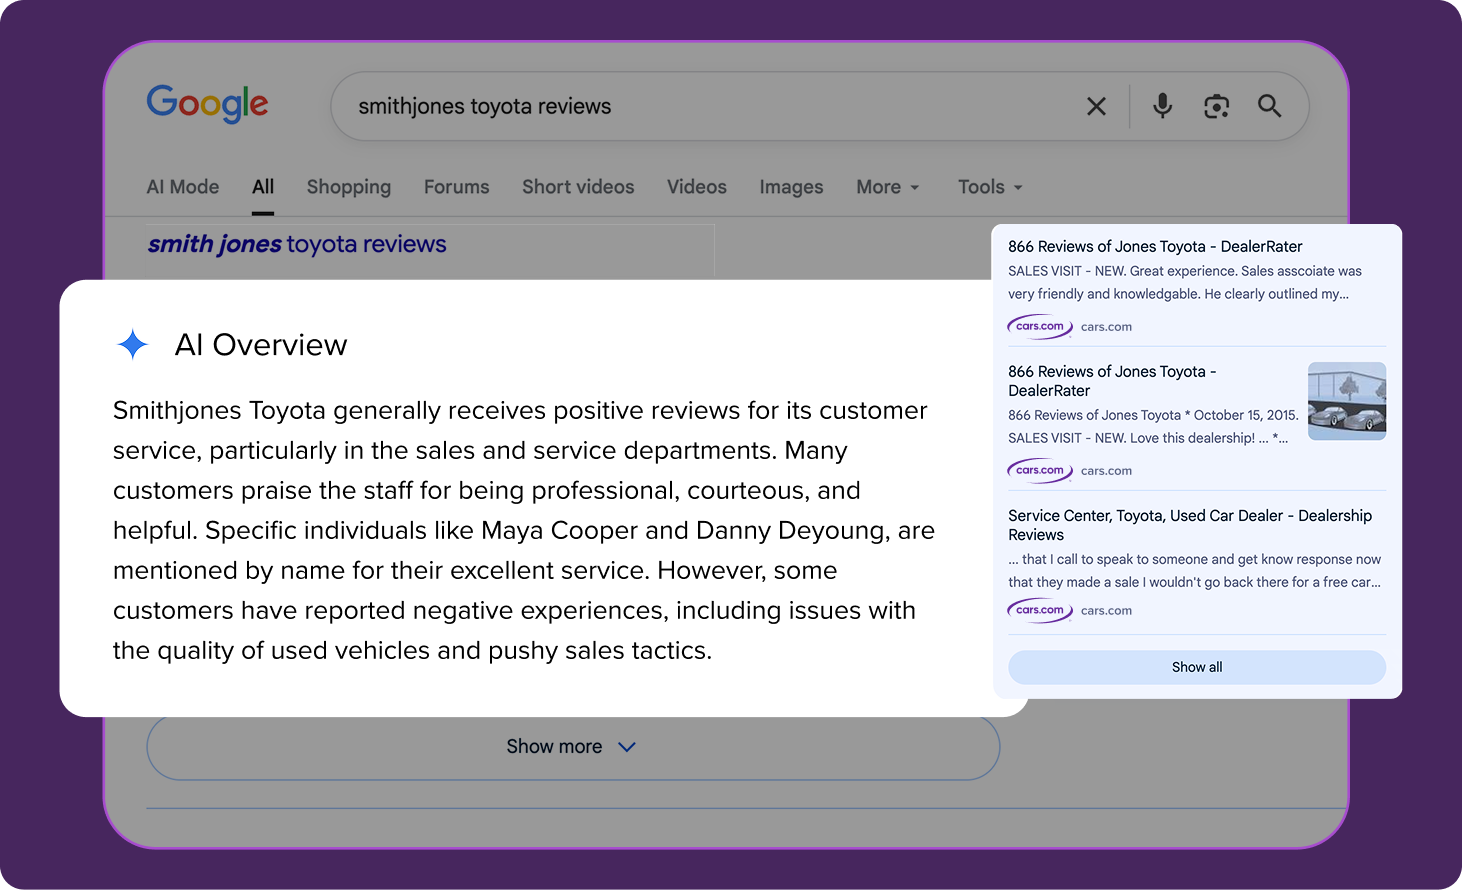Select the Shopping tab
This screenshot has height=890, width=1462.
pyautogui.click(x=348, y=187)
